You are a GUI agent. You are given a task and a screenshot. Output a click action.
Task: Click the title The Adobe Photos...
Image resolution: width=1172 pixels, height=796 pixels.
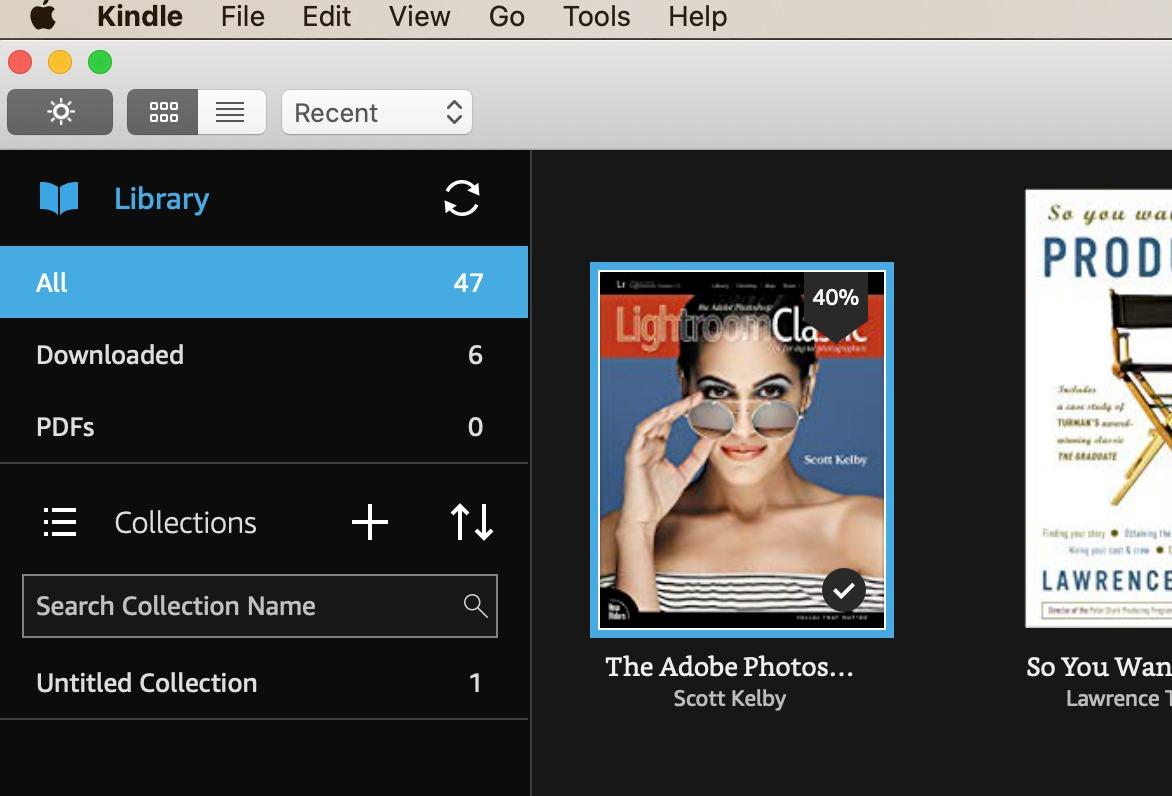(730, 667)
